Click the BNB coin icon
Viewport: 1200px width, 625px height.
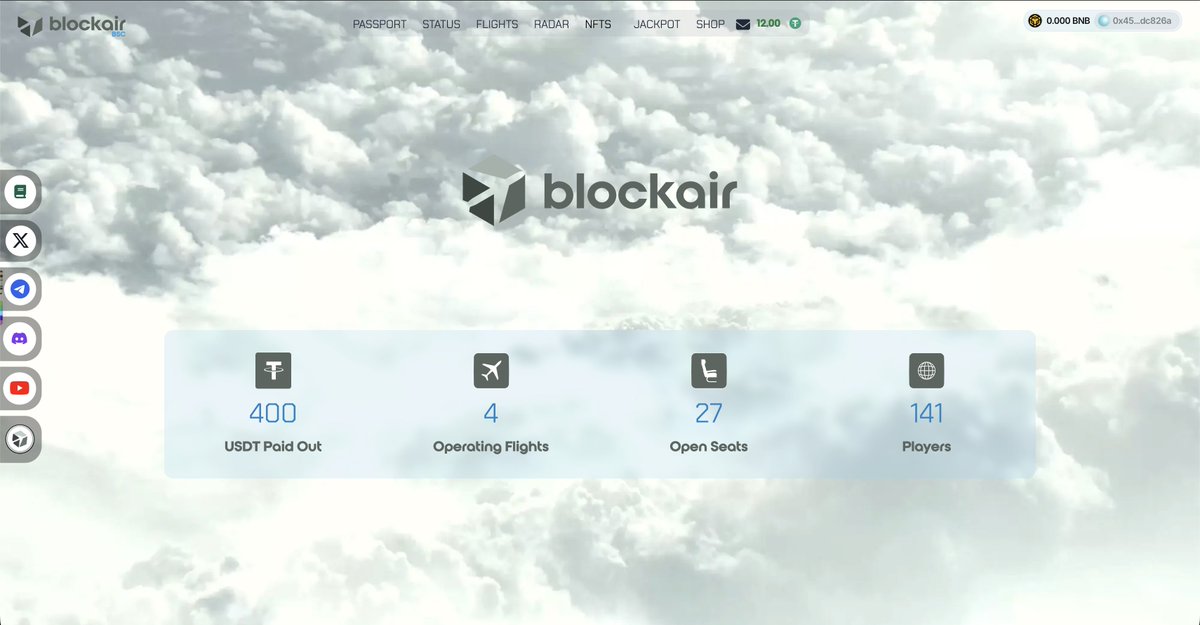pos(1035,20)
